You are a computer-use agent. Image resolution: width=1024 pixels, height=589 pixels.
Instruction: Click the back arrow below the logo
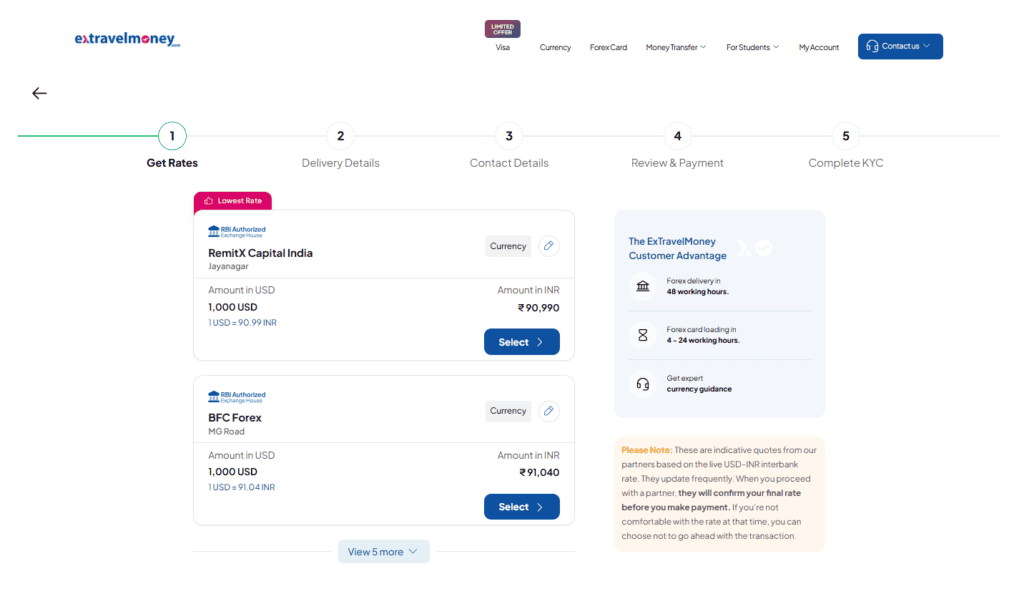[x=39, y=92]
